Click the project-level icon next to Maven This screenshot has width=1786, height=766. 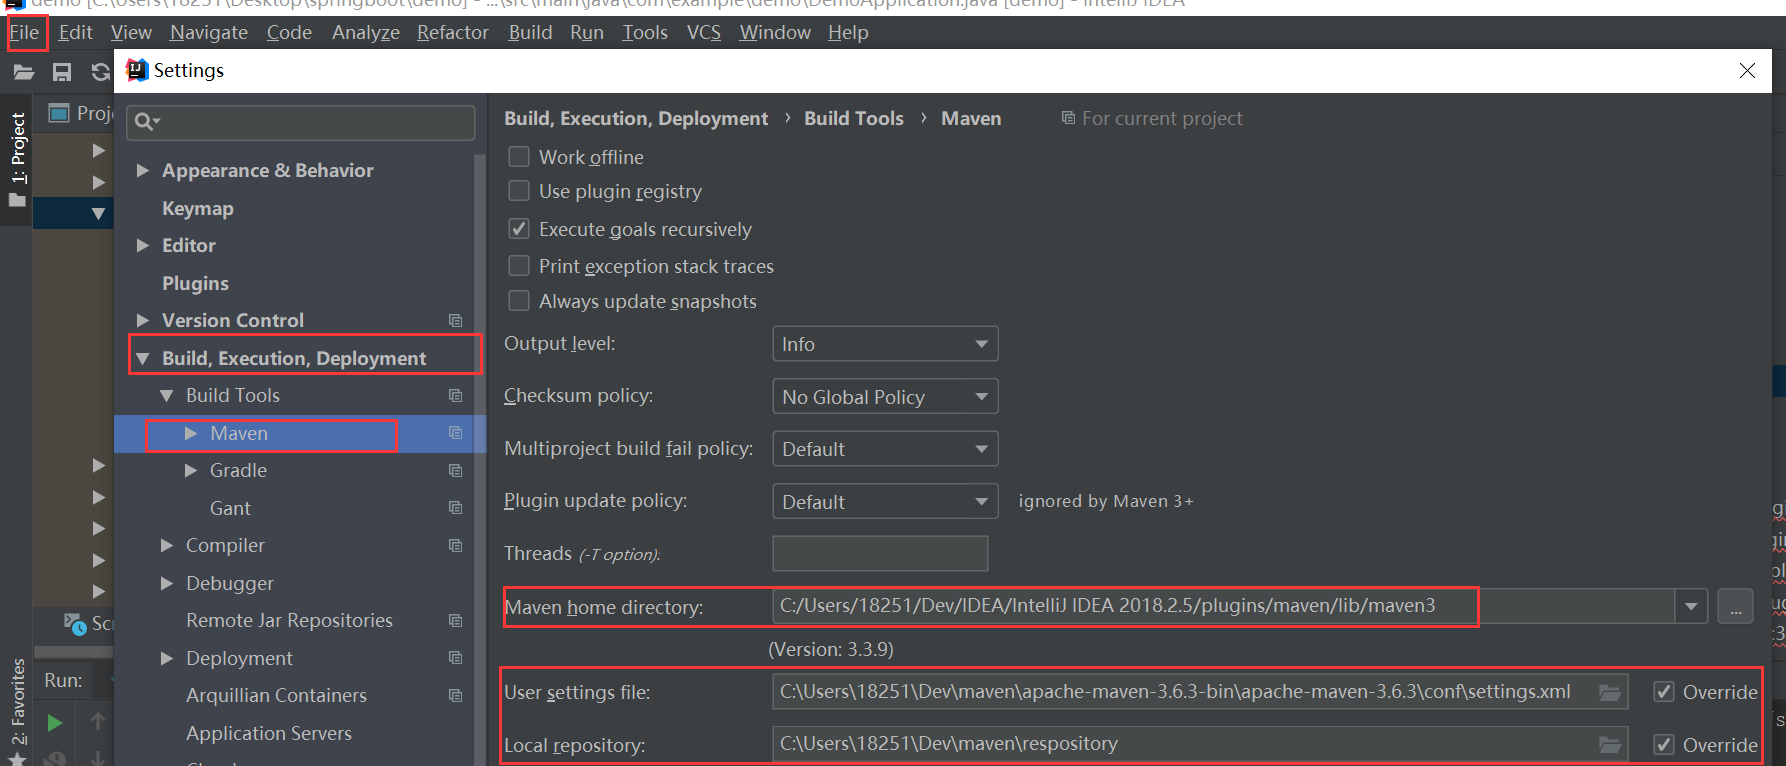(x=456, y=433)
